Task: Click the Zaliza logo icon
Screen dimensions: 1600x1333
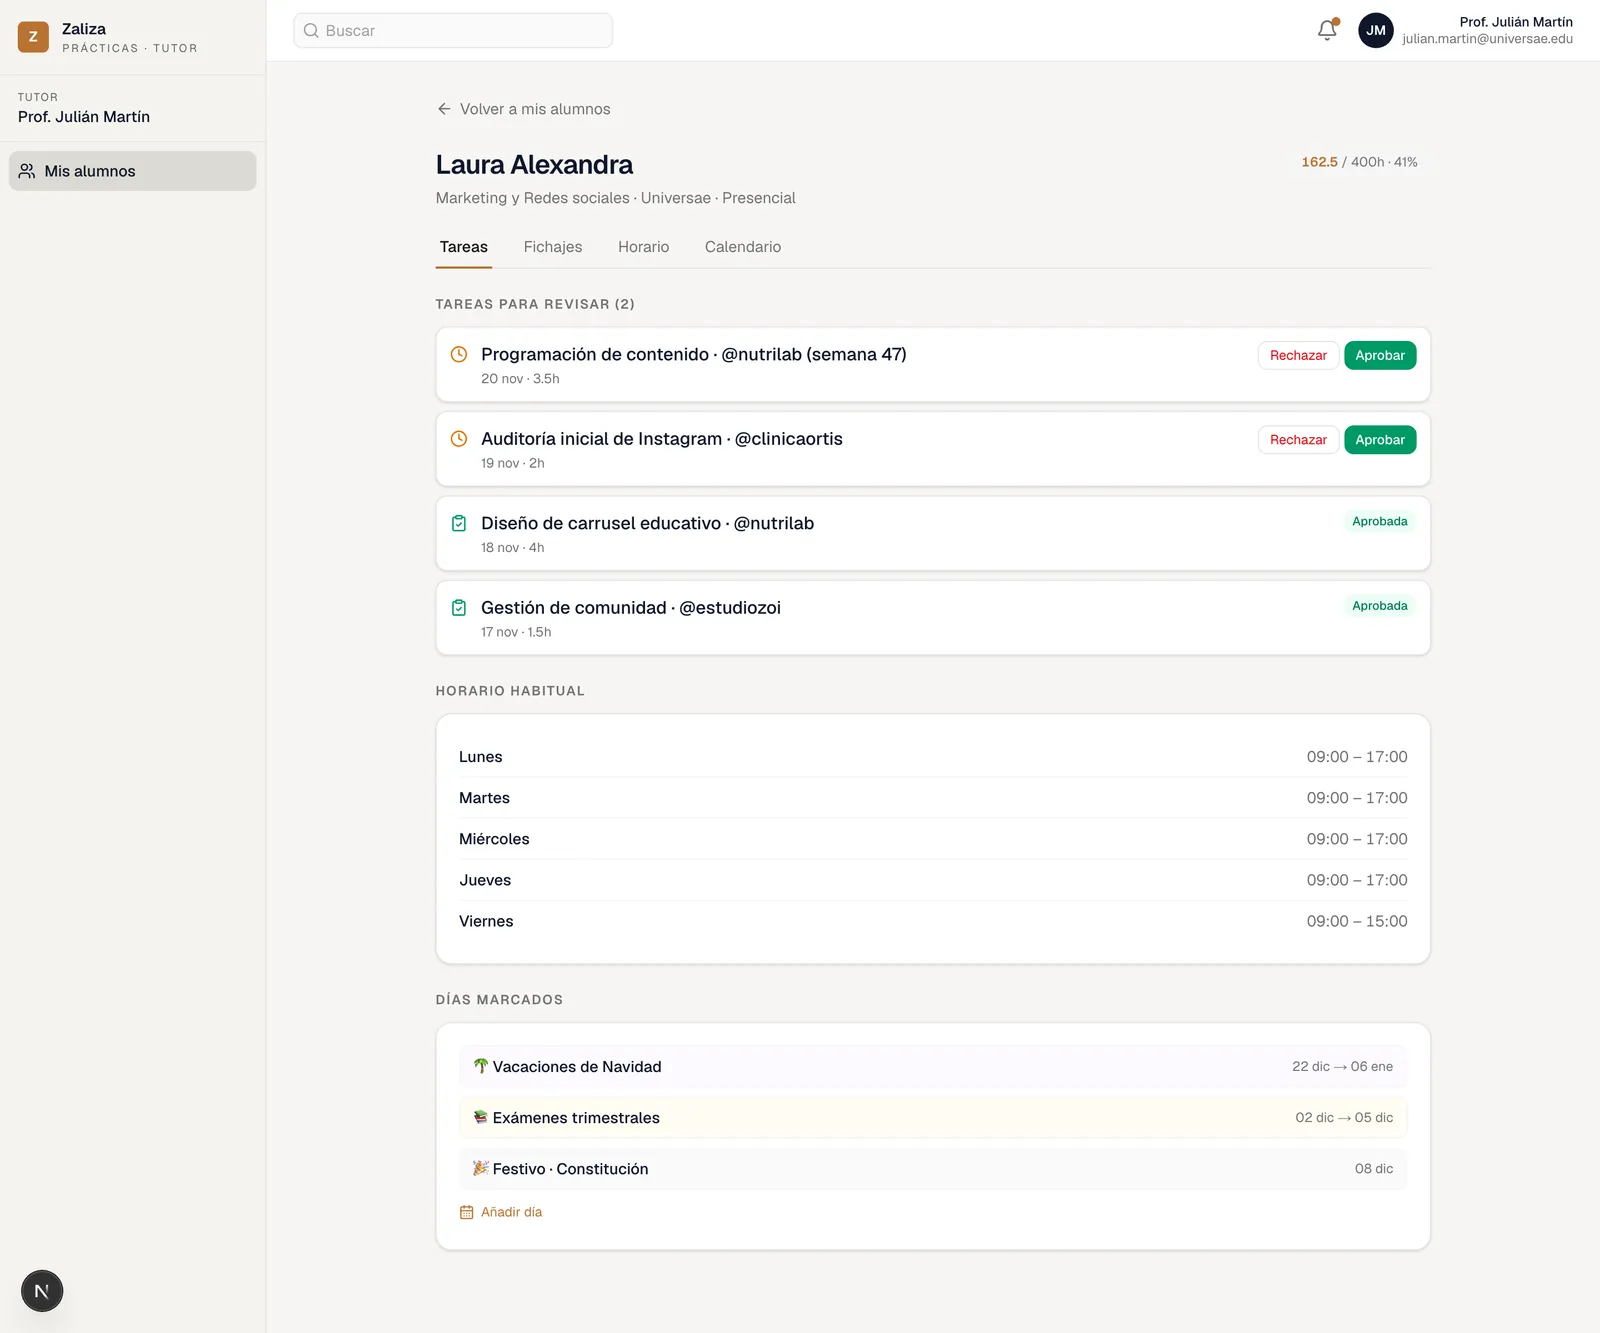Action: (x=33, y=37)
